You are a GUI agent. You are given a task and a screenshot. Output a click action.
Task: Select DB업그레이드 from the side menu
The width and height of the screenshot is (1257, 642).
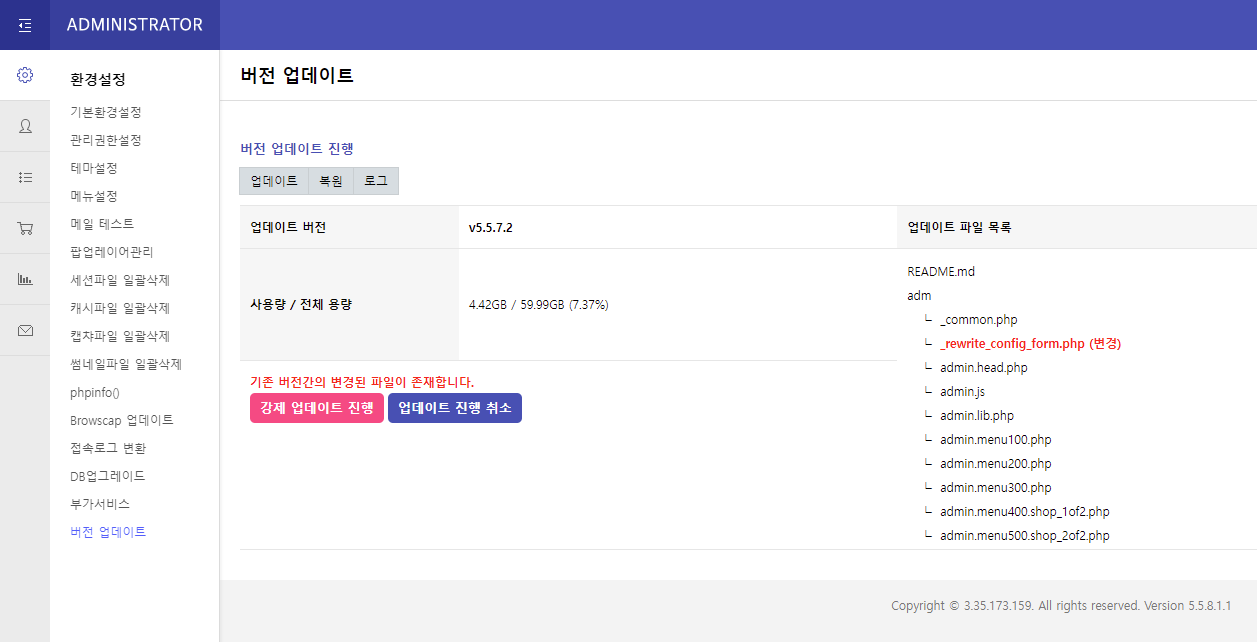coord(108,476)
